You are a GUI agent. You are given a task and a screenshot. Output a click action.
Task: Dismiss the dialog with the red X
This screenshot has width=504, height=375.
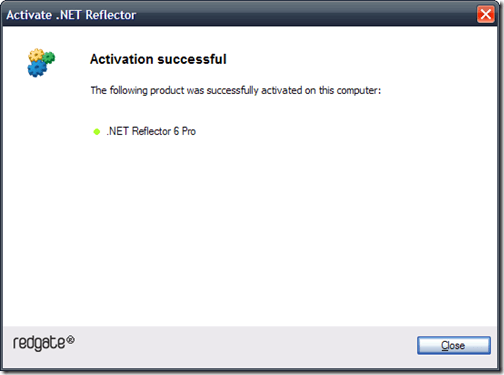(486, 14)
